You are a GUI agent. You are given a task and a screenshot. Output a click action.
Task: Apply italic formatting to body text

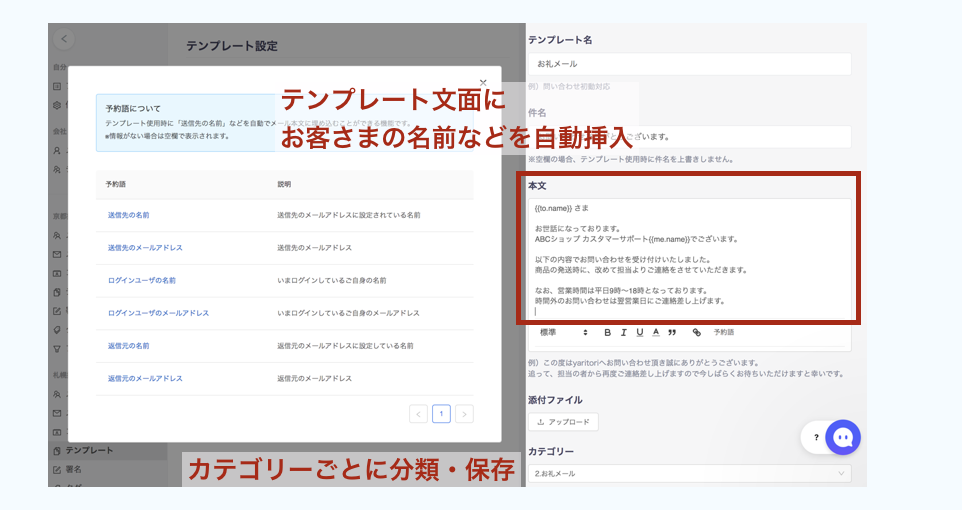point(623,332)
